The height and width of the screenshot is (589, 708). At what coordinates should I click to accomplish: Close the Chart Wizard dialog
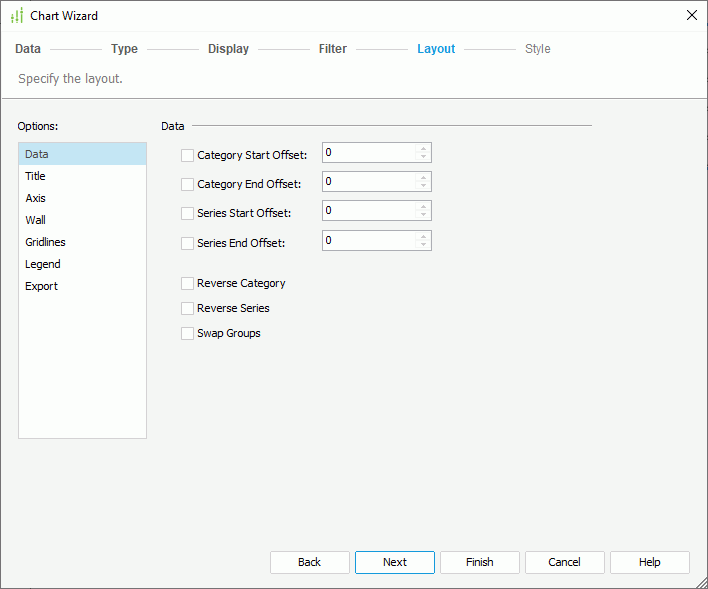pyautogui.click(x=691, y=15)
